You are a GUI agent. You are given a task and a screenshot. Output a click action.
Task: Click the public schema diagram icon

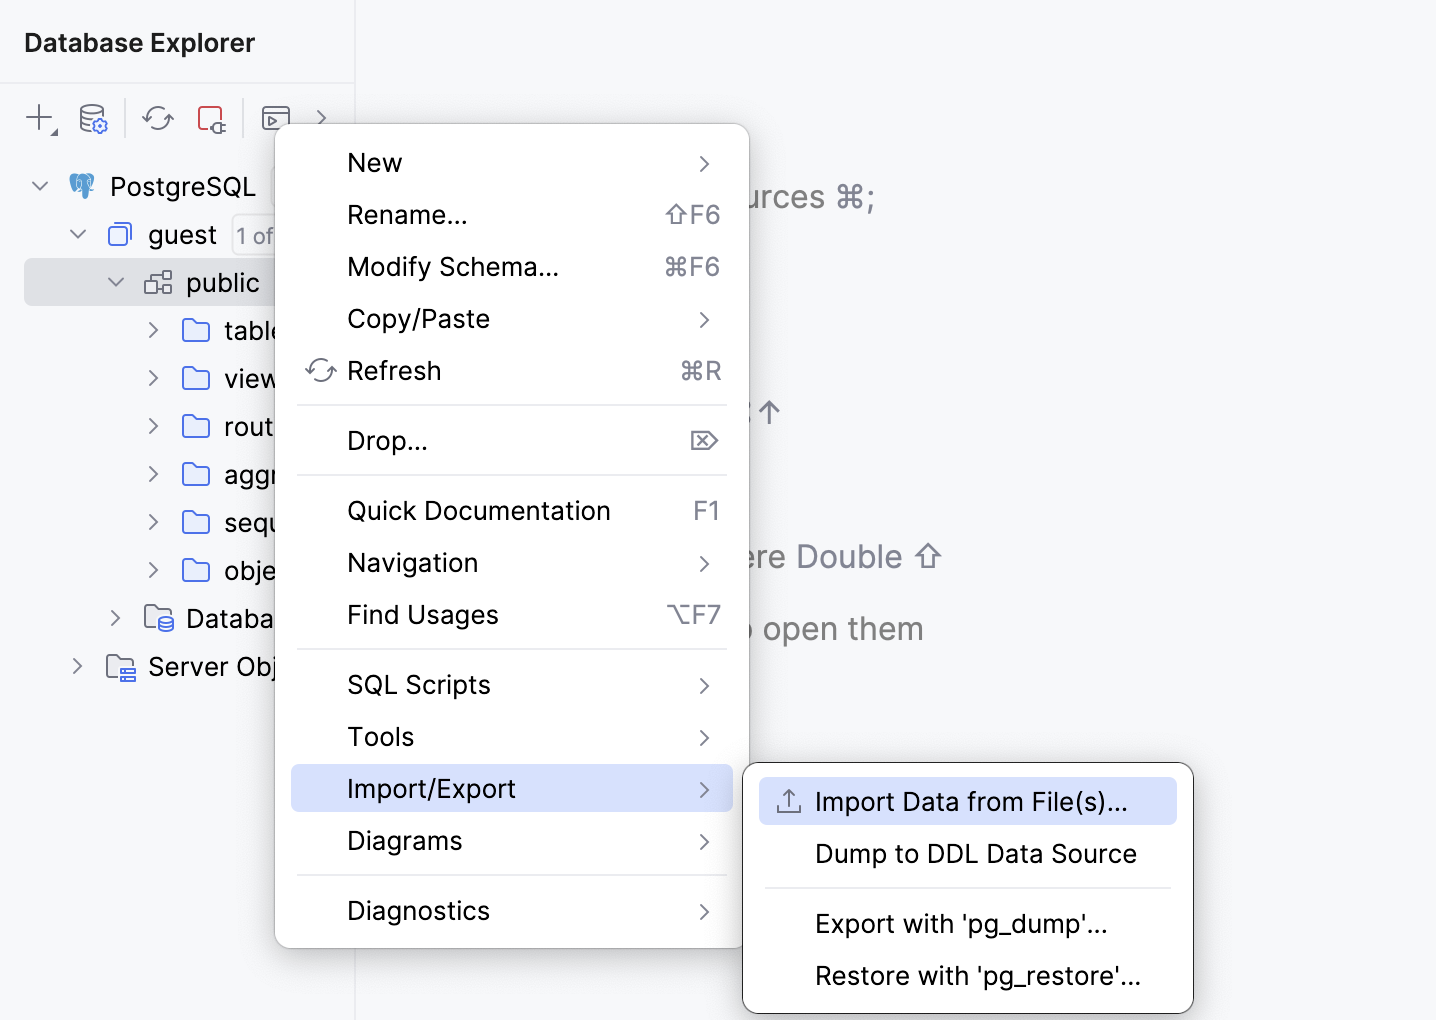click(x=157, y=282)
